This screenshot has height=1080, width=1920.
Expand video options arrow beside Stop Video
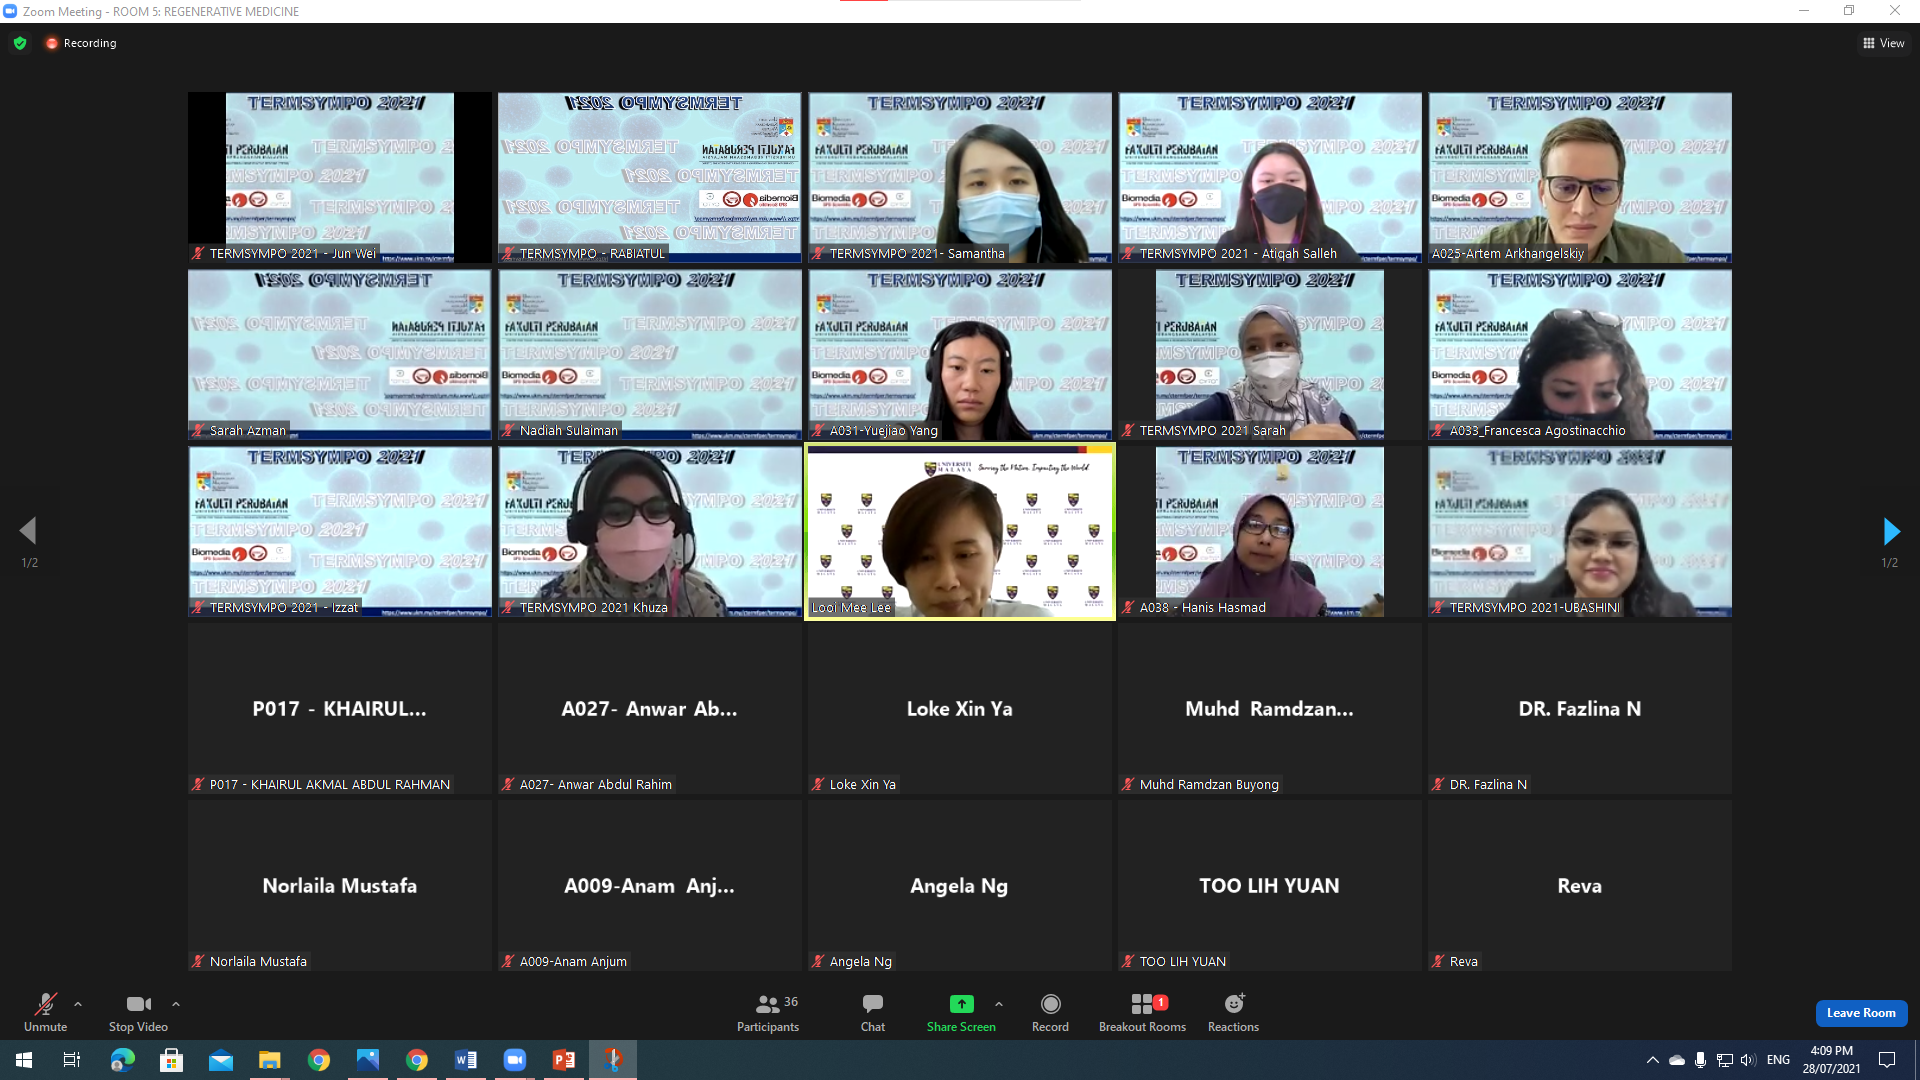click(176, 1004)
